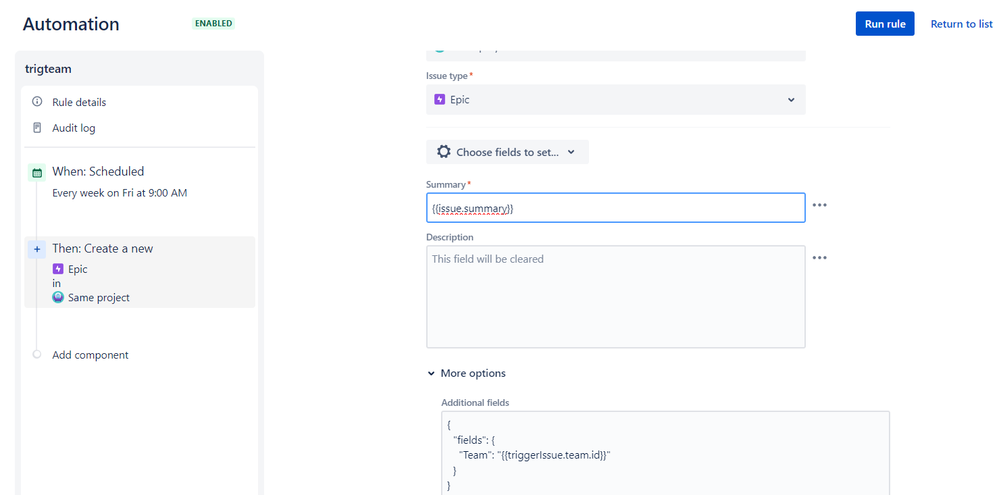Click the purple Epic icon in rule step

[58, 269]
